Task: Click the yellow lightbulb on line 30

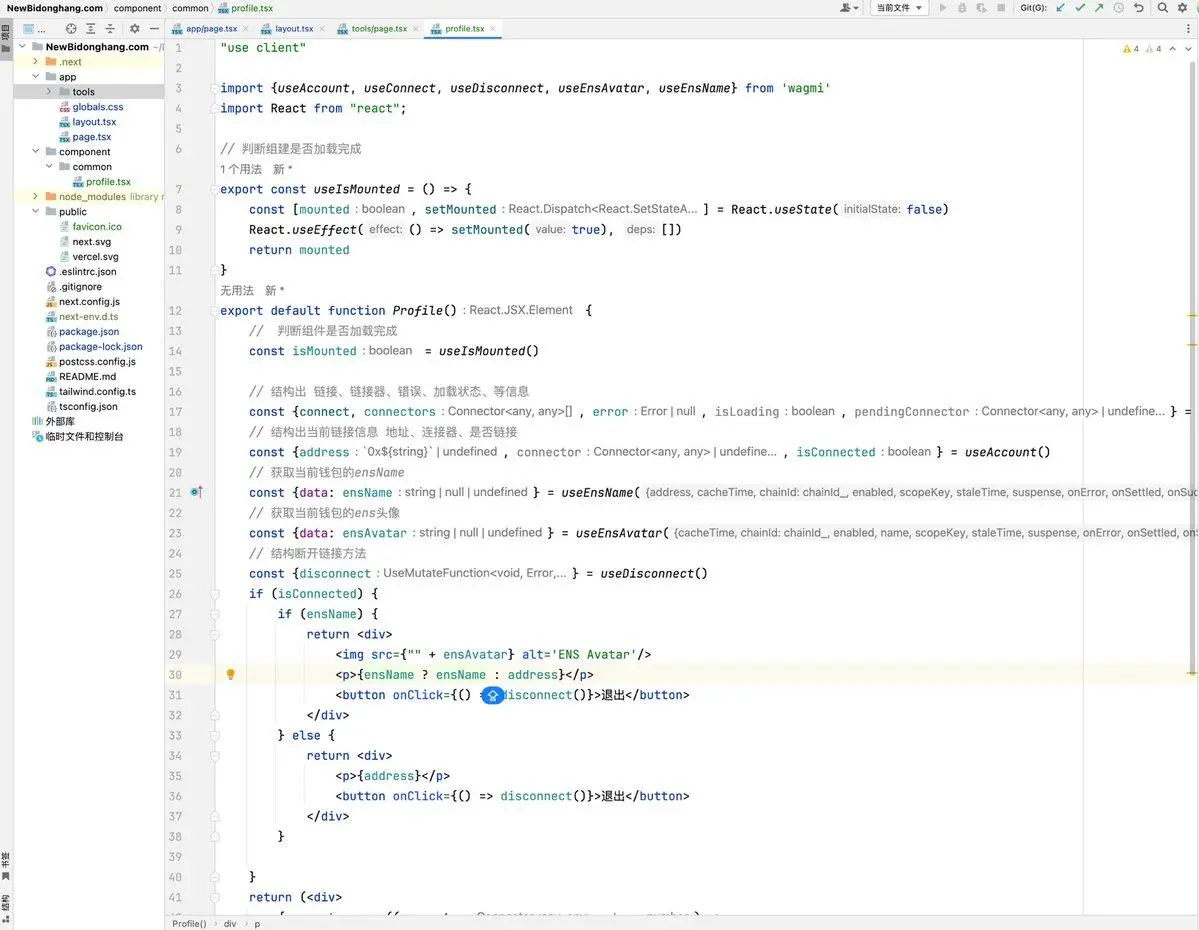Action: pos(230,675)
